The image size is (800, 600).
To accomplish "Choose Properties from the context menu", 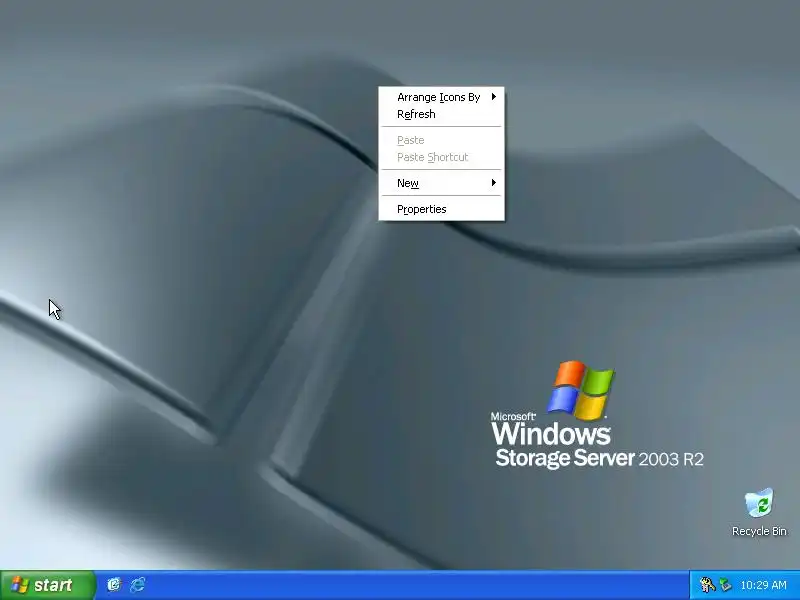I will pos(442,209).
